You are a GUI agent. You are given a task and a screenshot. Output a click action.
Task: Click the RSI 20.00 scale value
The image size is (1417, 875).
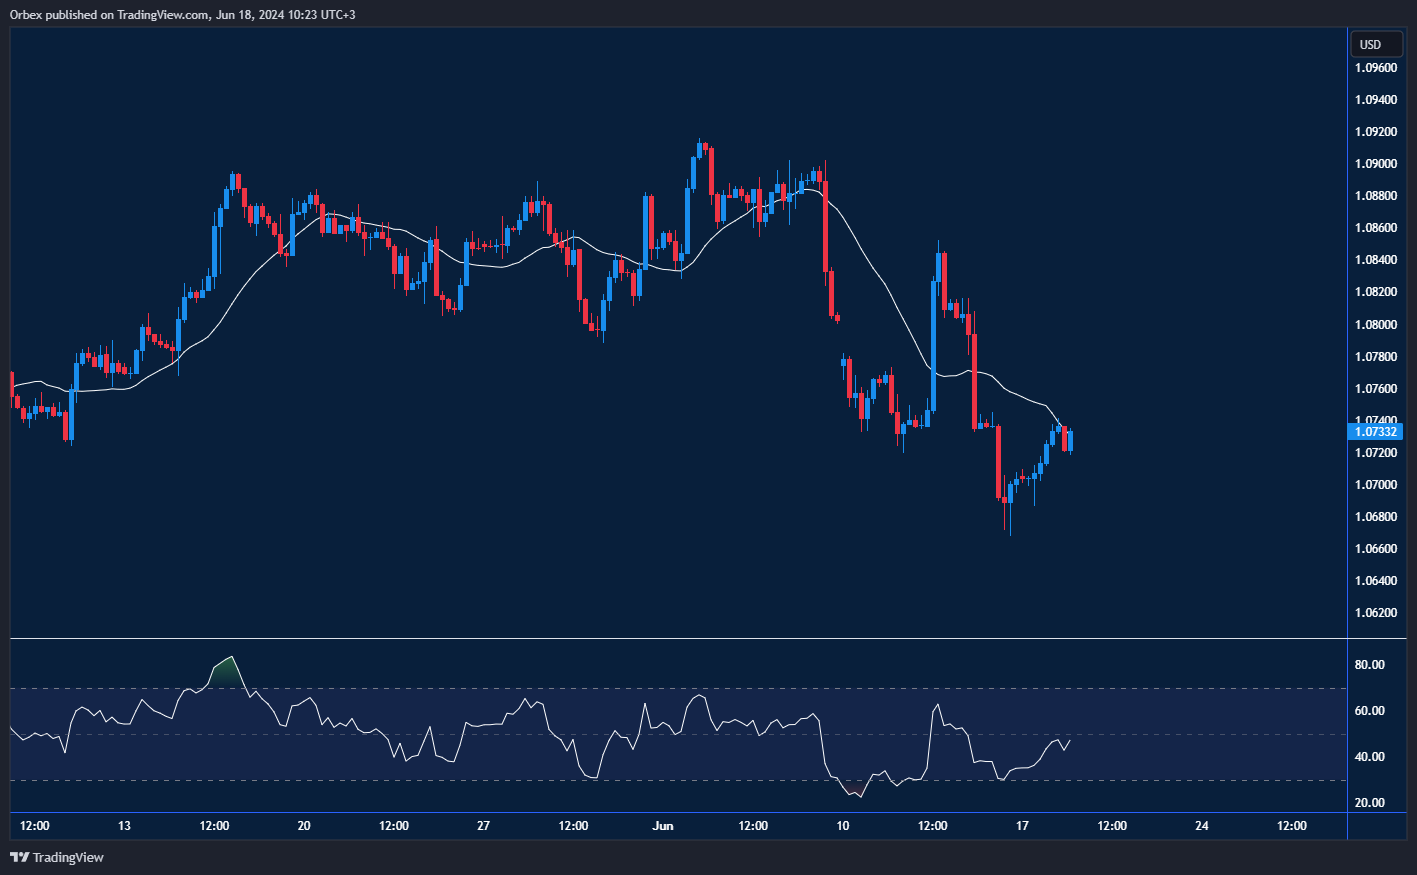[x=1369, y=803]
